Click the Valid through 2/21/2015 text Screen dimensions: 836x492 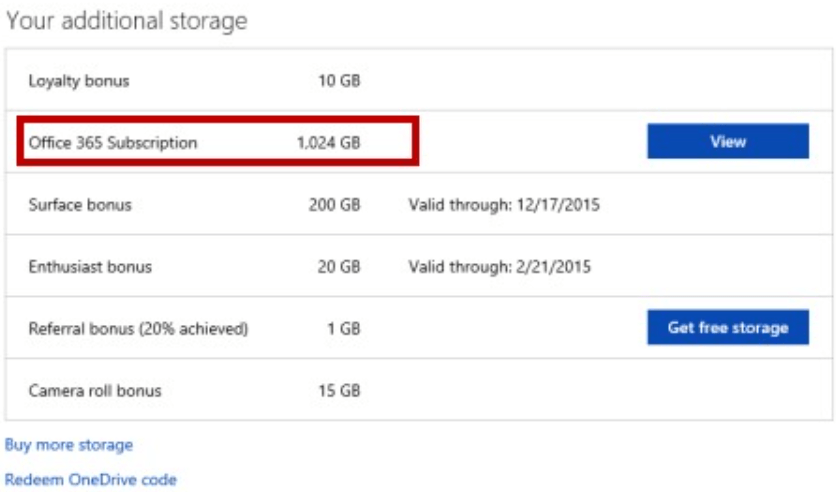(500, 267)
